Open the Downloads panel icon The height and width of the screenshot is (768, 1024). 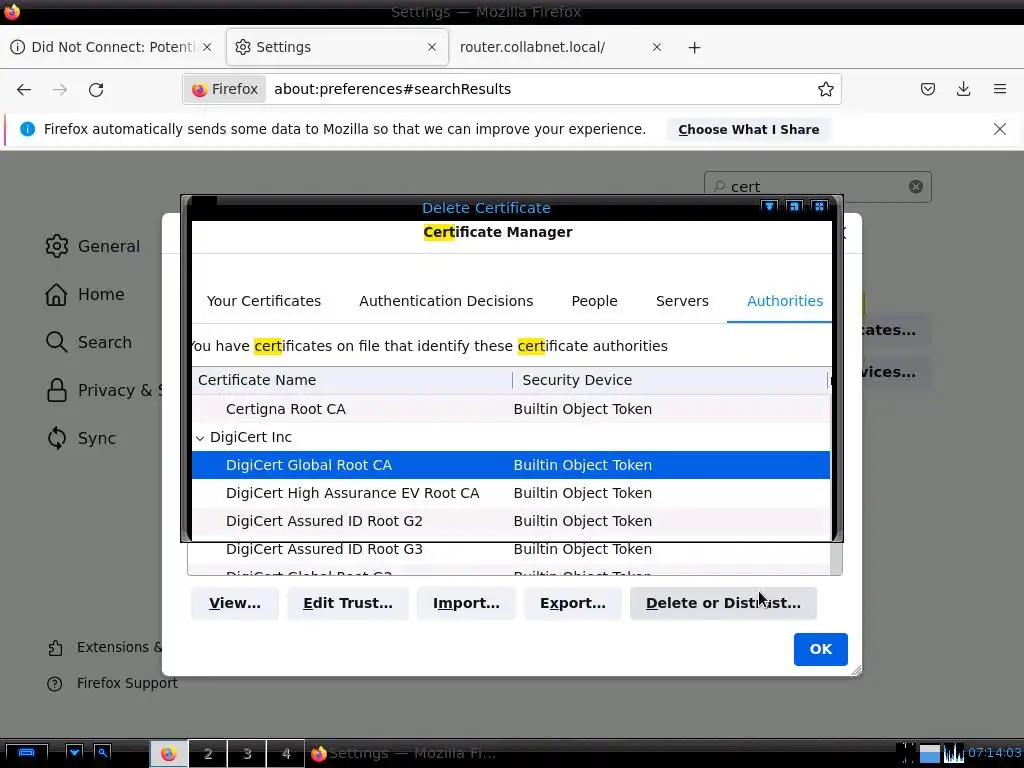(x=963, y=89)
